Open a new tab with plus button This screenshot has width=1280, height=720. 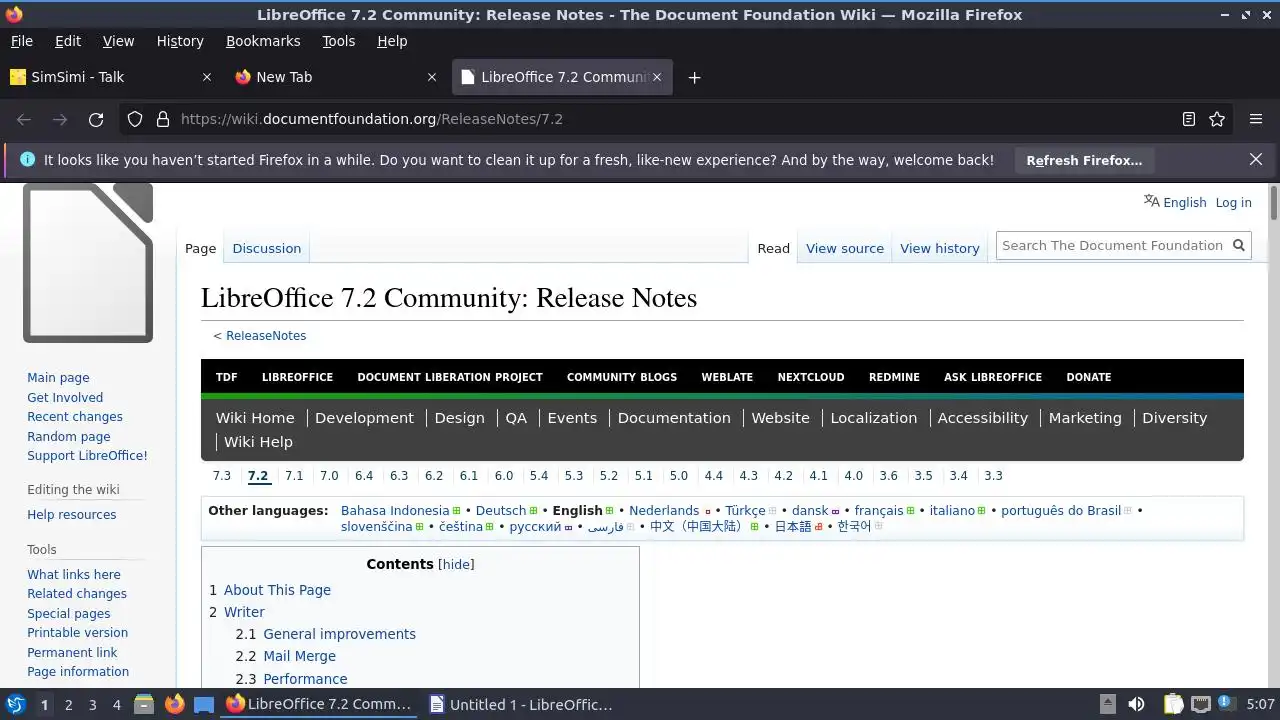coord(694,77)
